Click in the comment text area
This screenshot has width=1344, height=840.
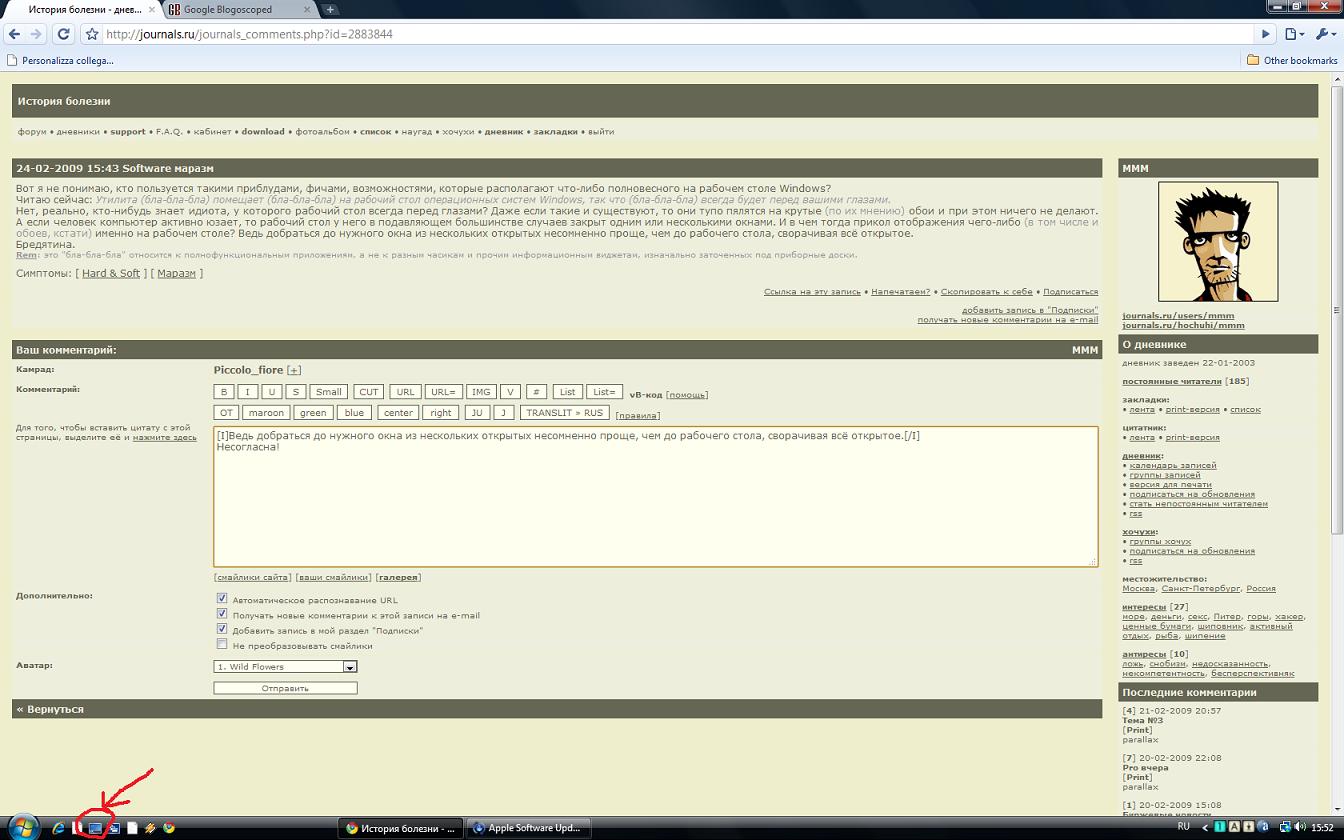click(x=655, y=497)
